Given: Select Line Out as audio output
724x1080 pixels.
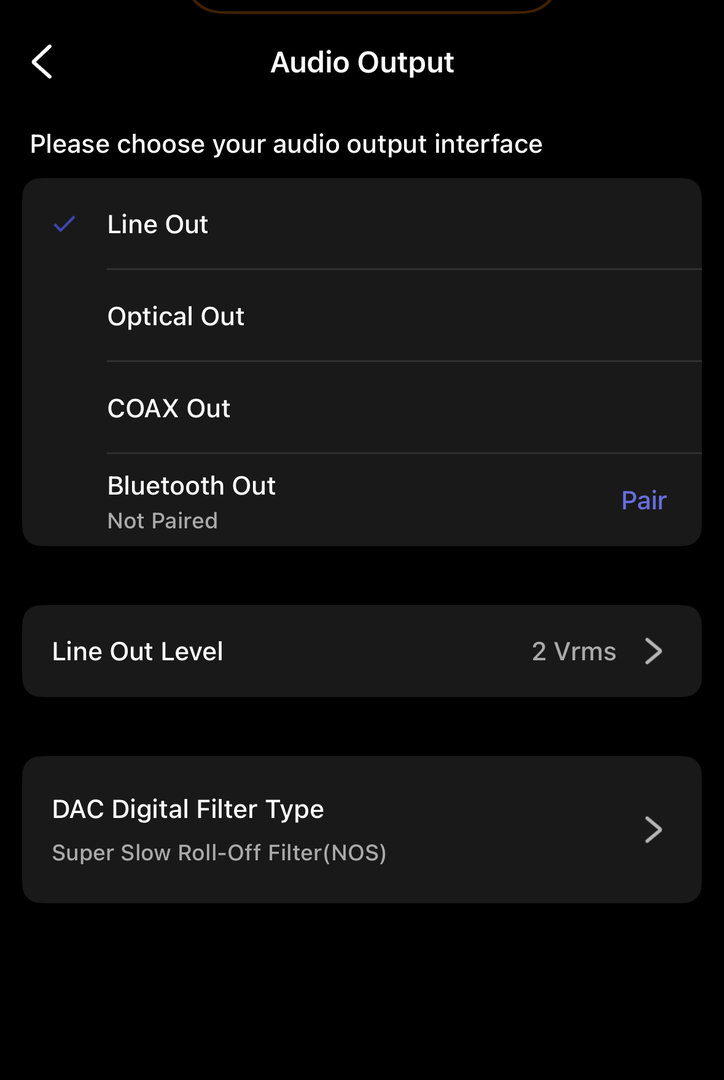Looking at the screenshot, I should tap(158, 225).
